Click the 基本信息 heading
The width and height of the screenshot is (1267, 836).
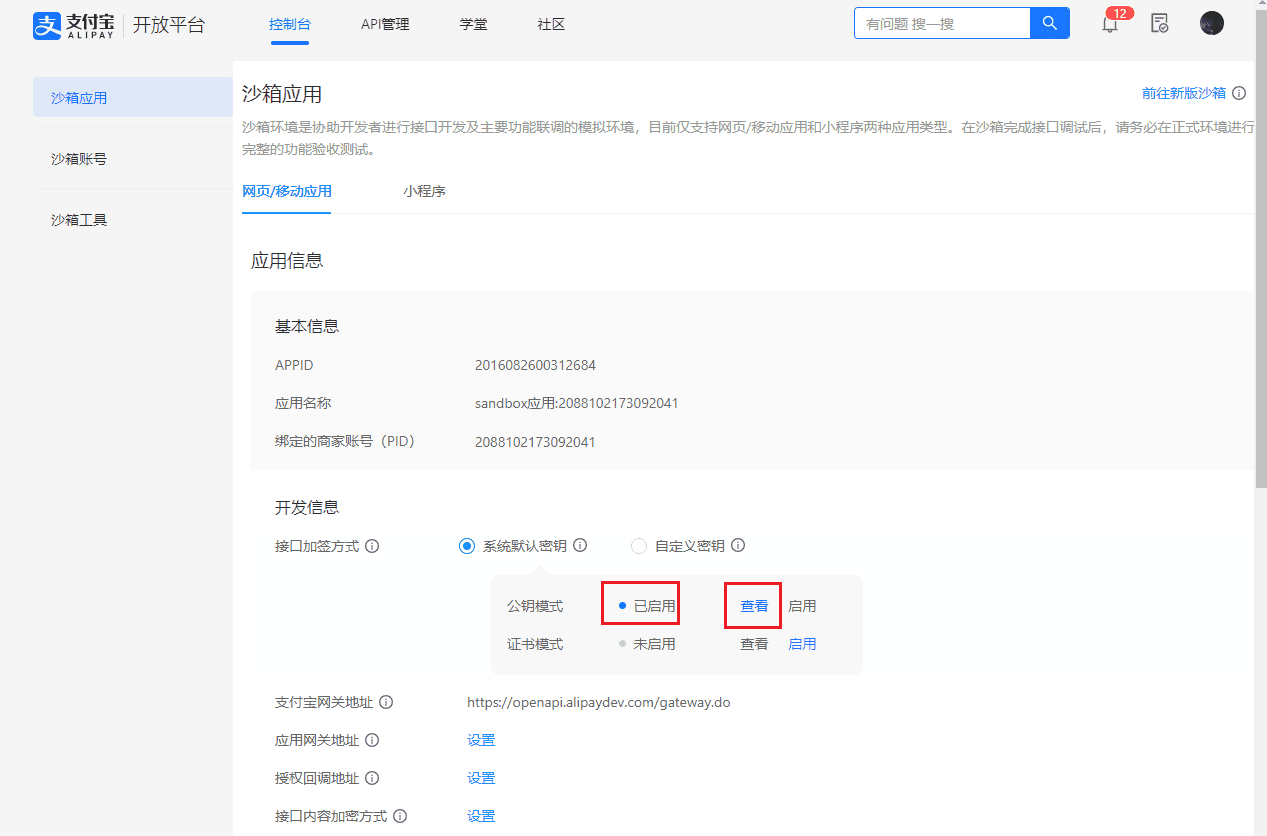(307, 326)
